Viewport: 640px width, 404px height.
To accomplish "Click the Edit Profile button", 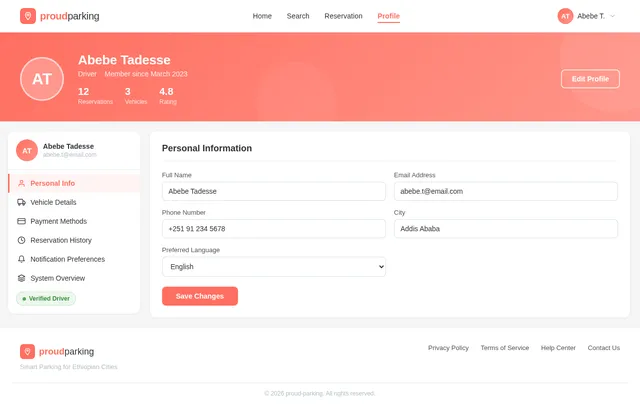I will click(x=590, y=79).
